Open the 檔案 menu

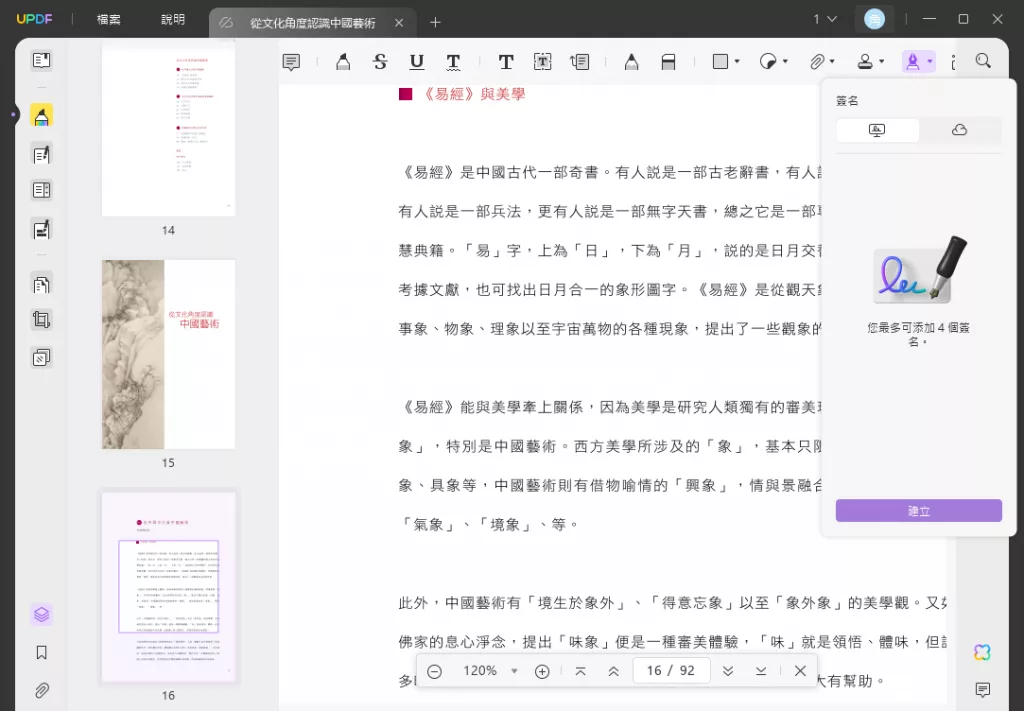(x=108, y=20)
